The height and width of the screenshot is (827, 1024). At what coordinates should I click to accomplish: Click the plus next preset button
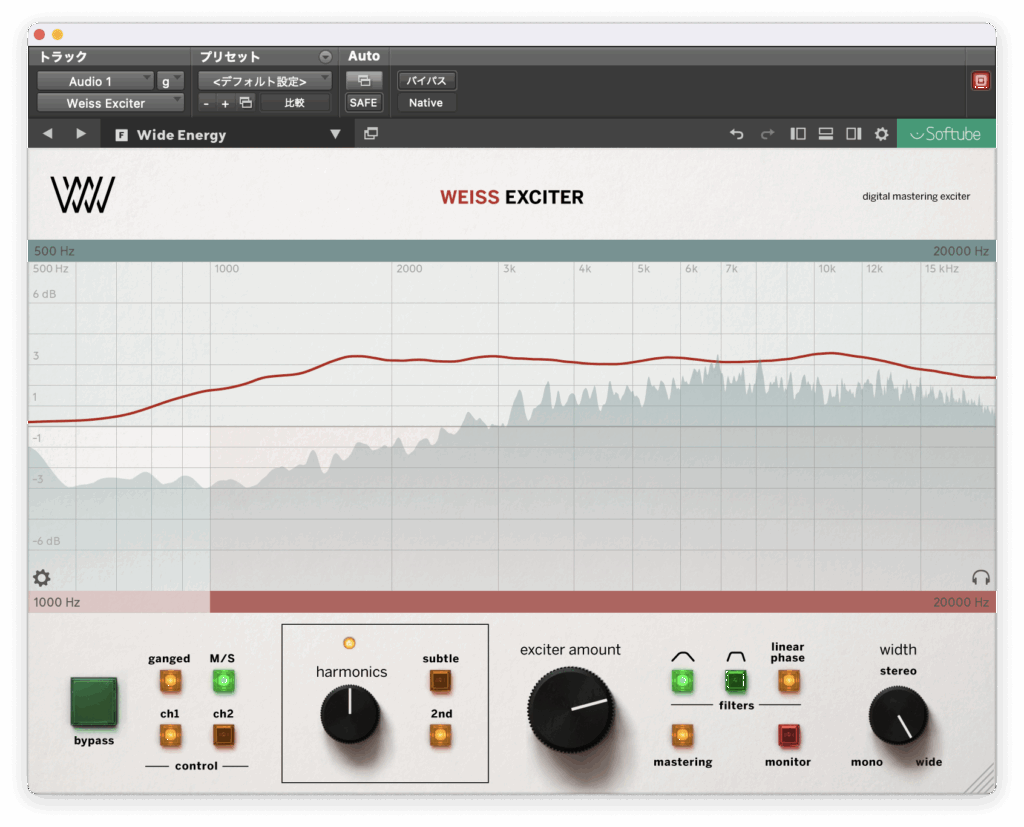pyautogui.click(x=225, y=103)
